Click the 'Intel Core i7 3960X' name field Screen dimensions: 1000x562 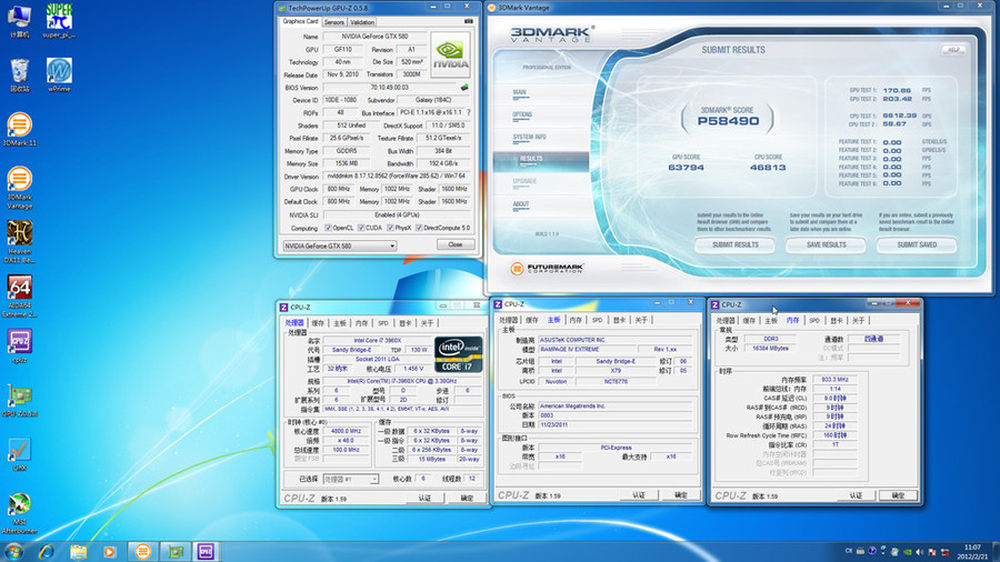click(x=378, y=341)
